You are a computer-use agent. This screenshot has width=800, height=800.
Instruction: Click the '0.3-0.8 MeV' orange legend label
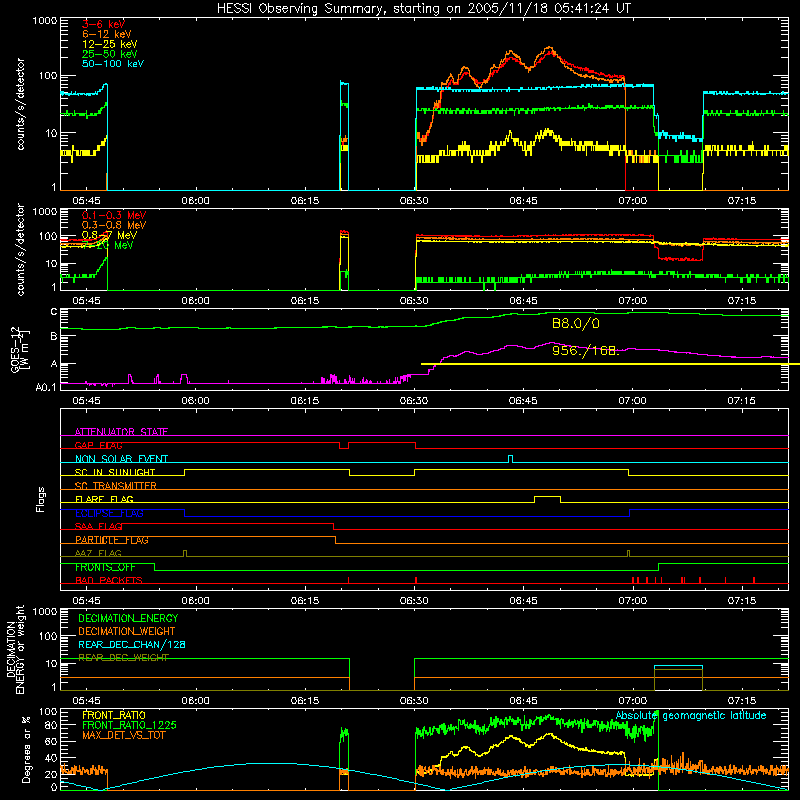(x=114, y=225)
